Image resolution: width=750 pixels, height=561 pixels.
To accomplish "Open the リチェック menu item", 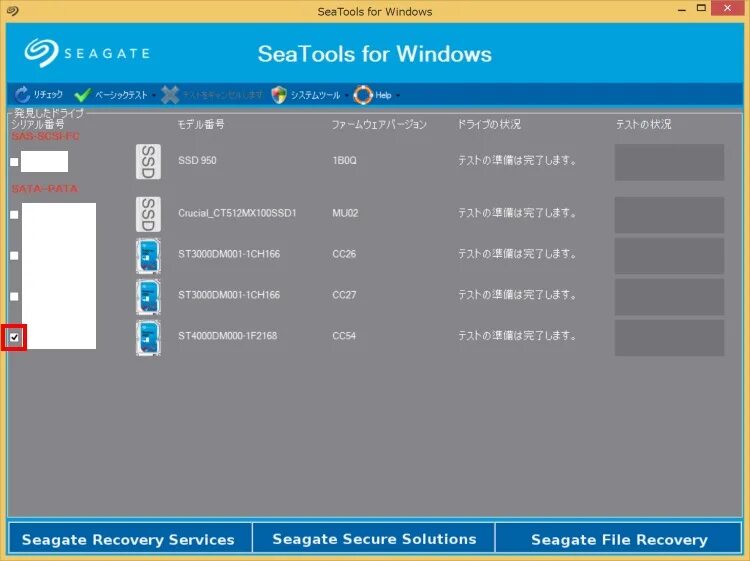I will coord(48,95).
